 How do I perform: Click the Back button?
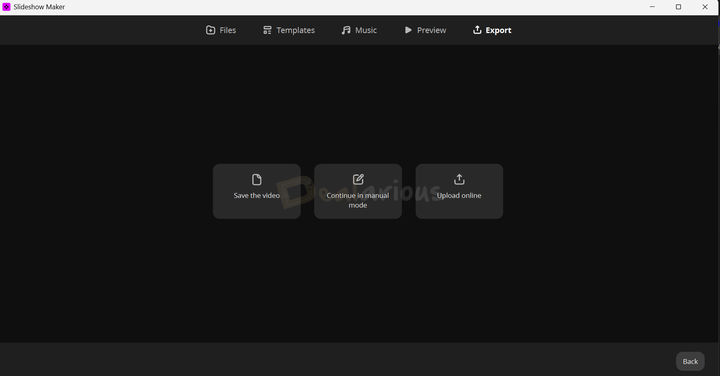[x=690, y=361]
